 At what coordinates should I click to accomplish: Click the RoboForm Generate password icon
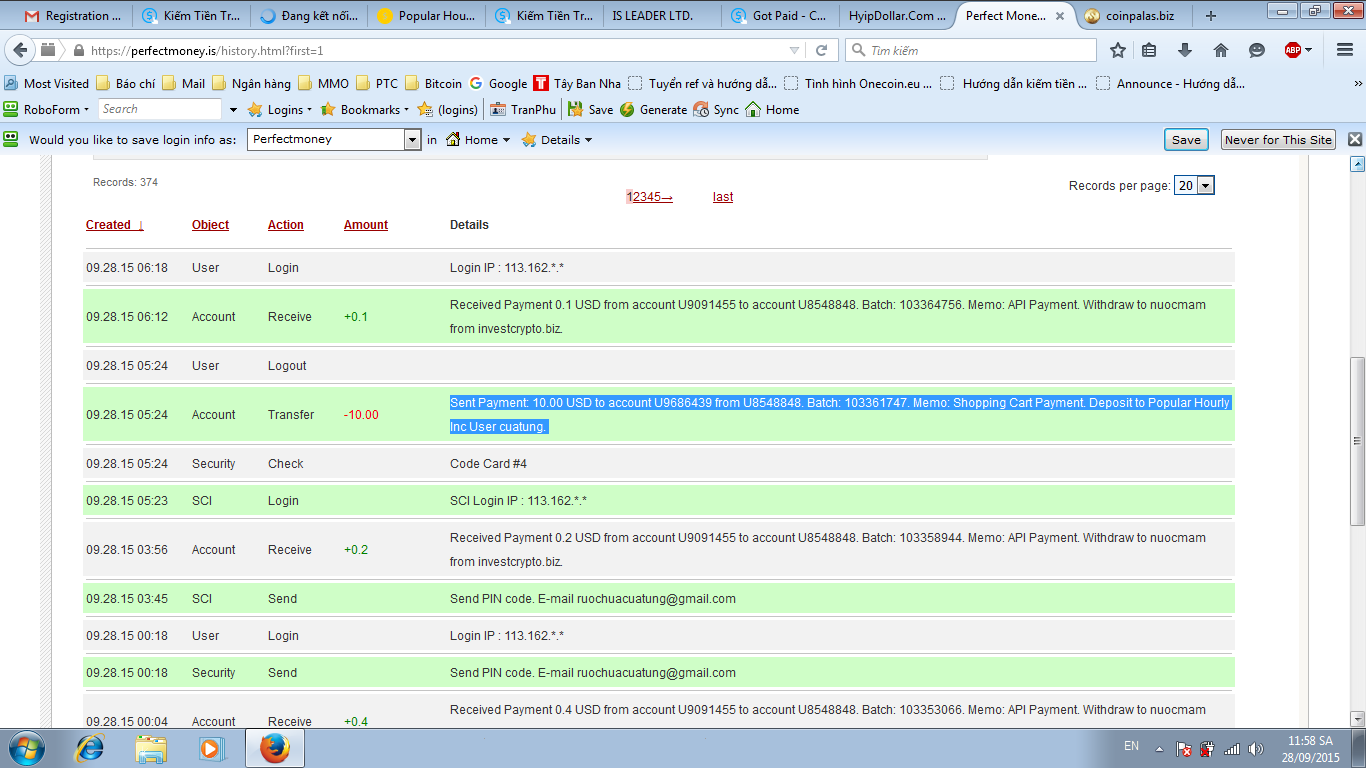click(x=653, y=110)
